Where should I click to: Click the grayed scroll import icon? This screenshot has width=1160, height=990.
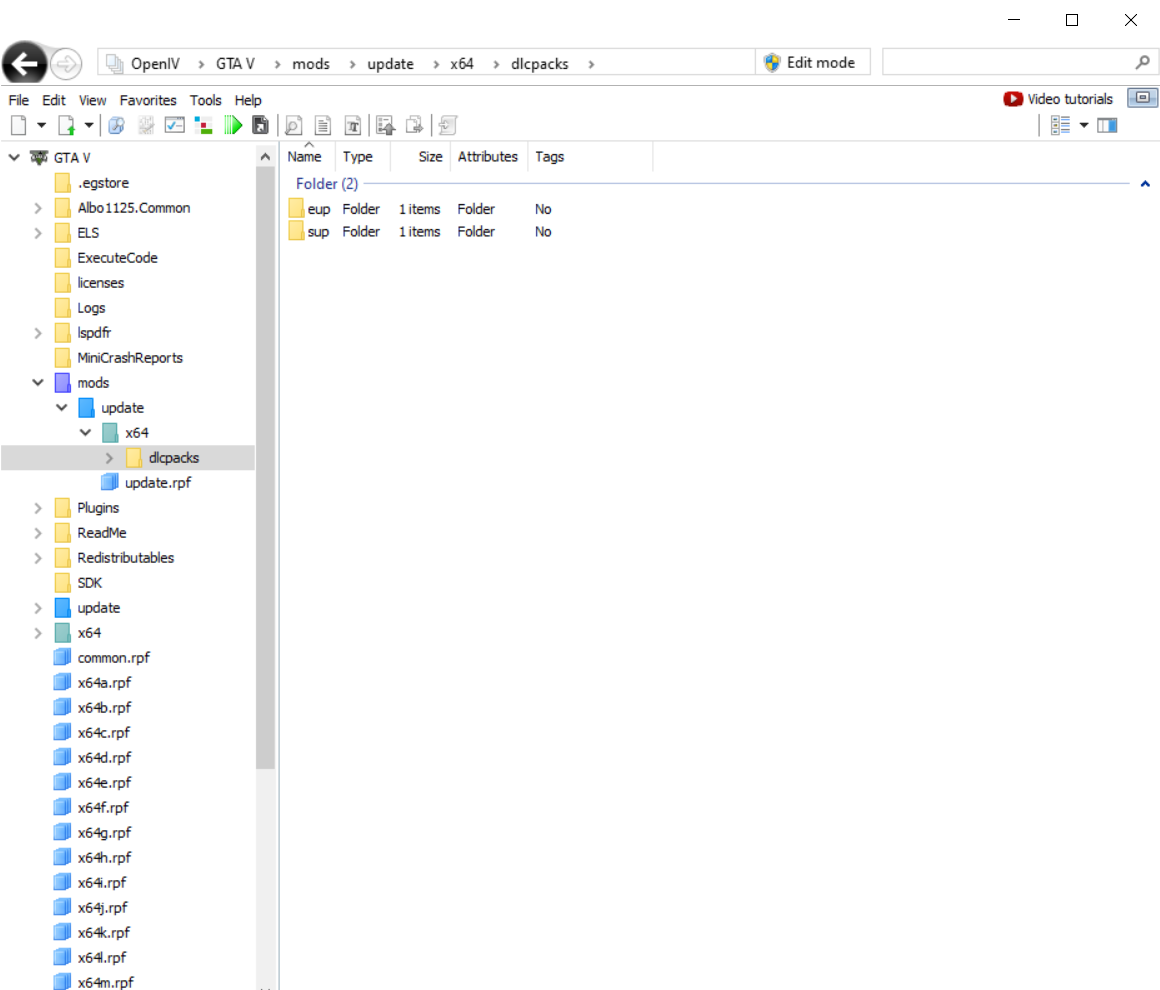[448, 125]
